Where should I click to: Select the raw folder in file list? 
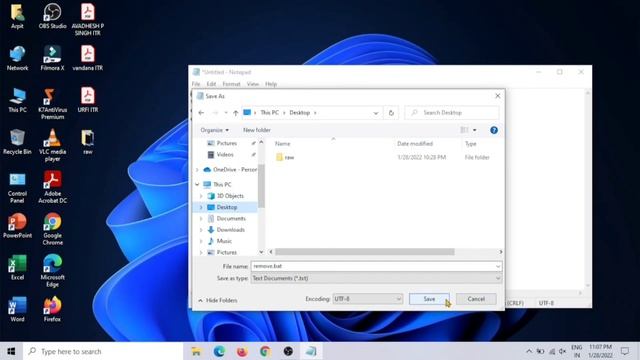289,157
